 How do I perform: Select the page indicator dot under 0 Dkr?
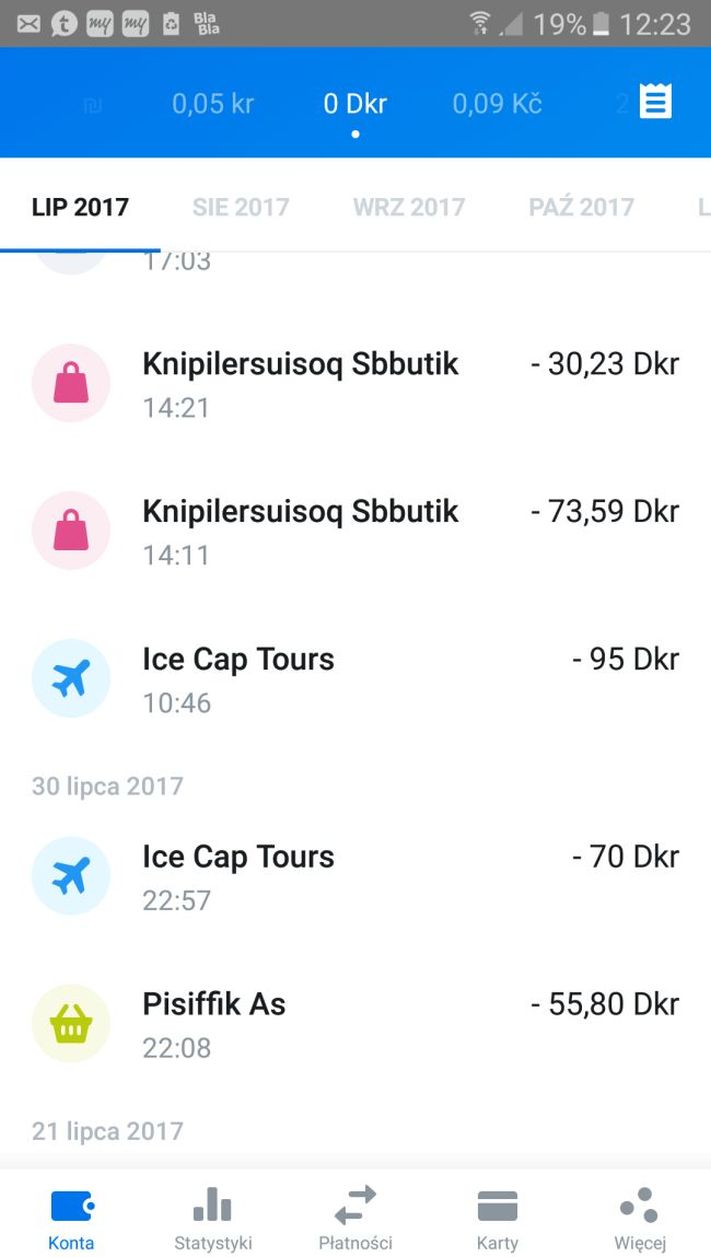354,133
